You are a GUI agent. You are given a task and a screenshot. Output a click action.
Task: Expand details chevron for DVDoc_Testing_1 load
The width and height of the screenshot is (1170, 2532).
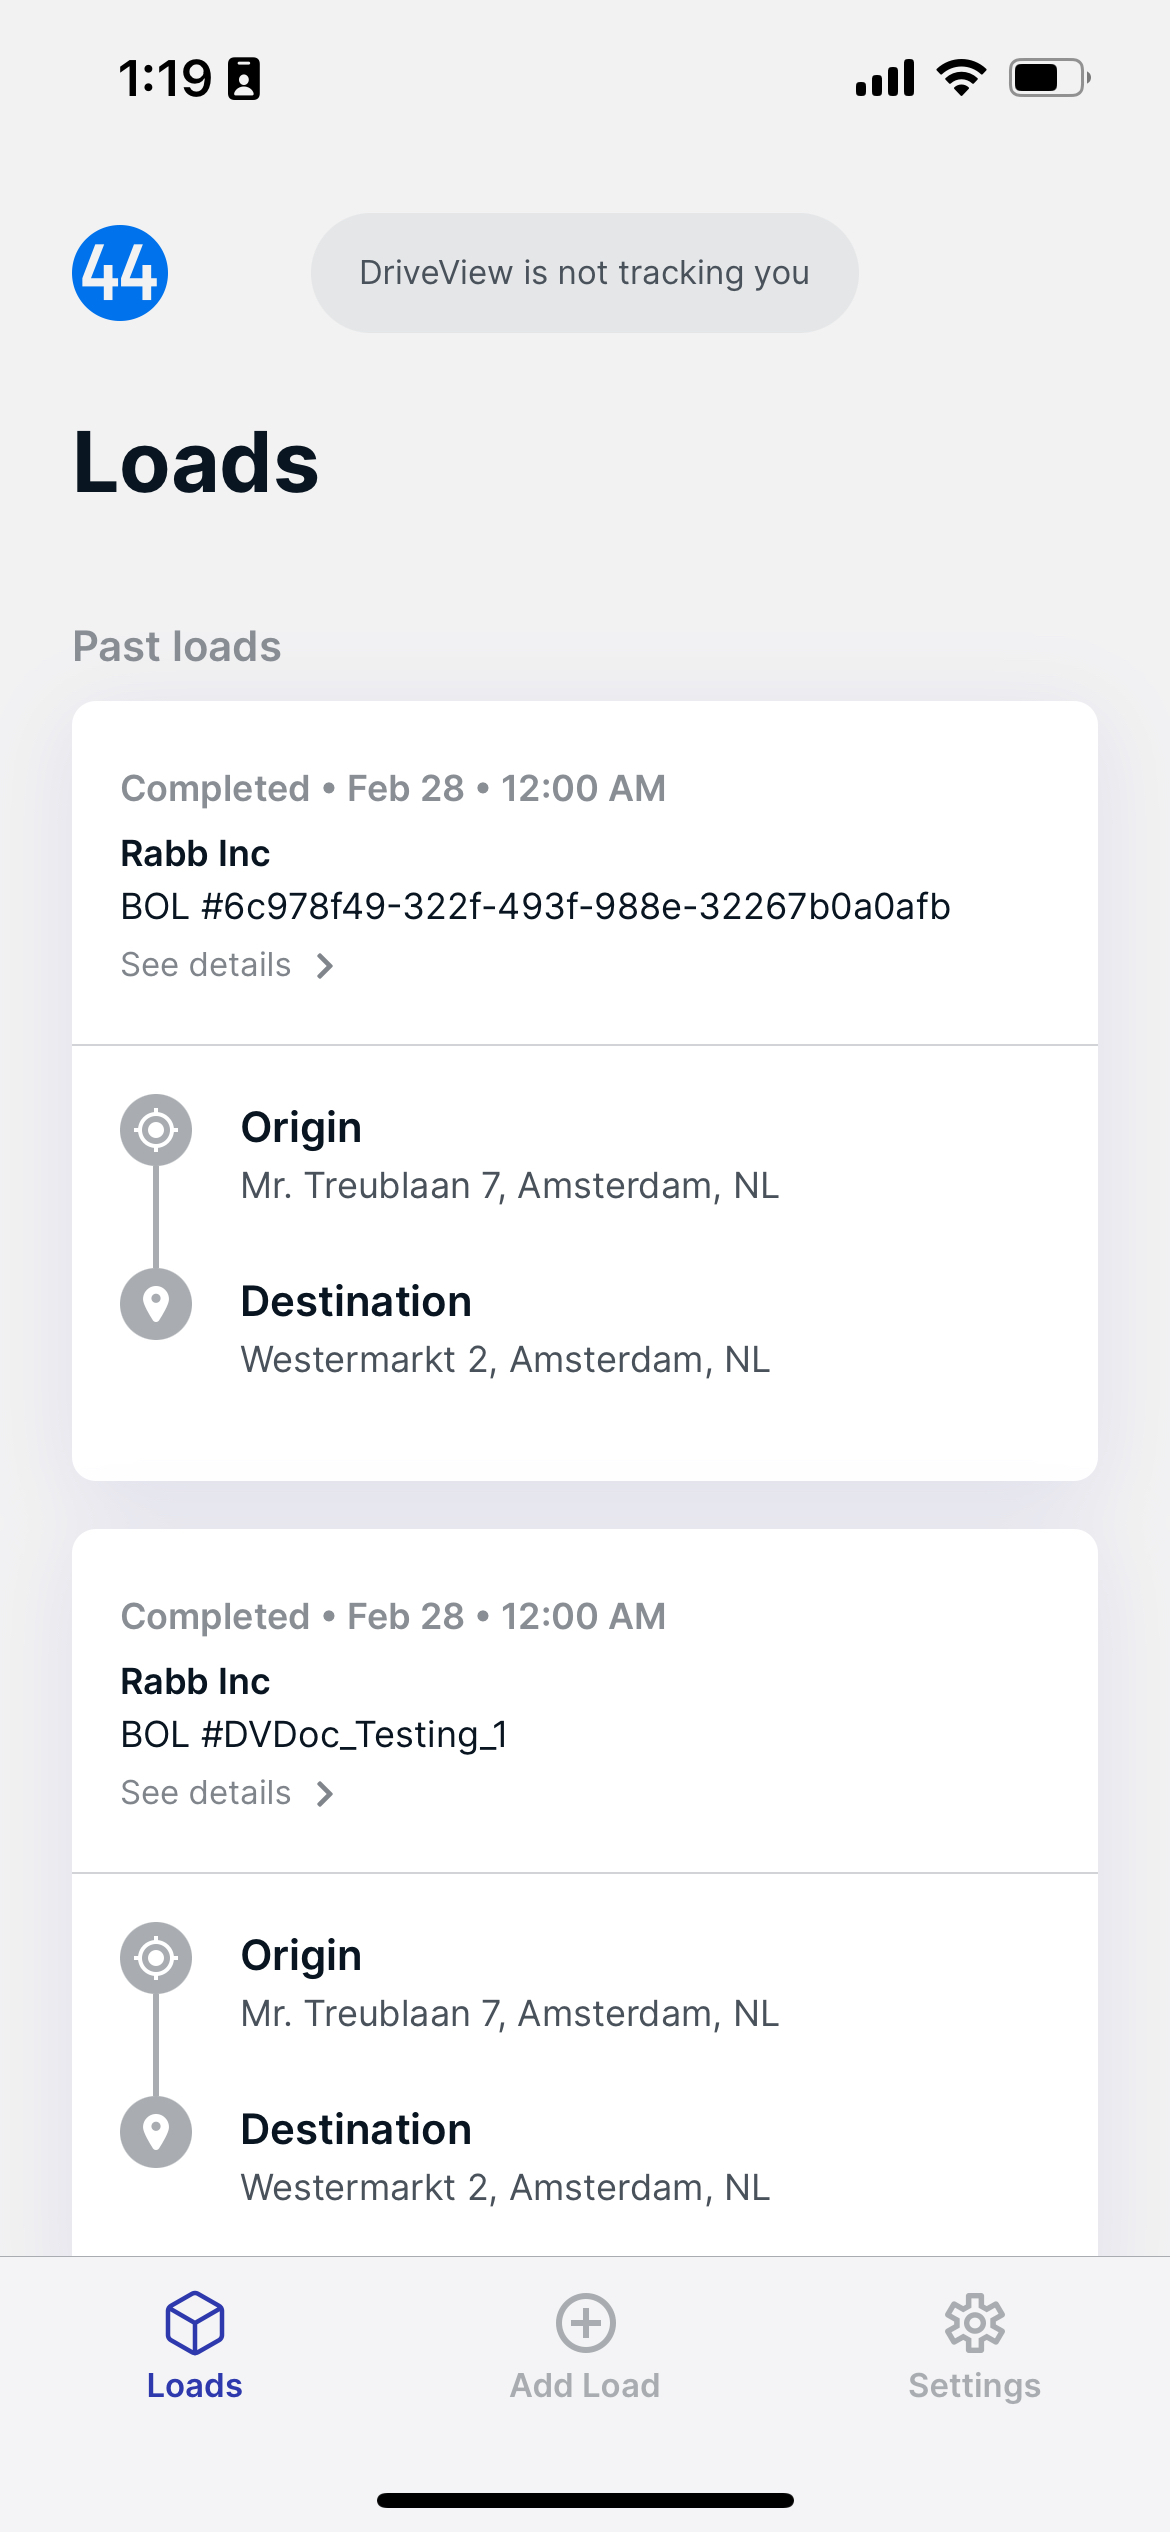[325, 1794]
